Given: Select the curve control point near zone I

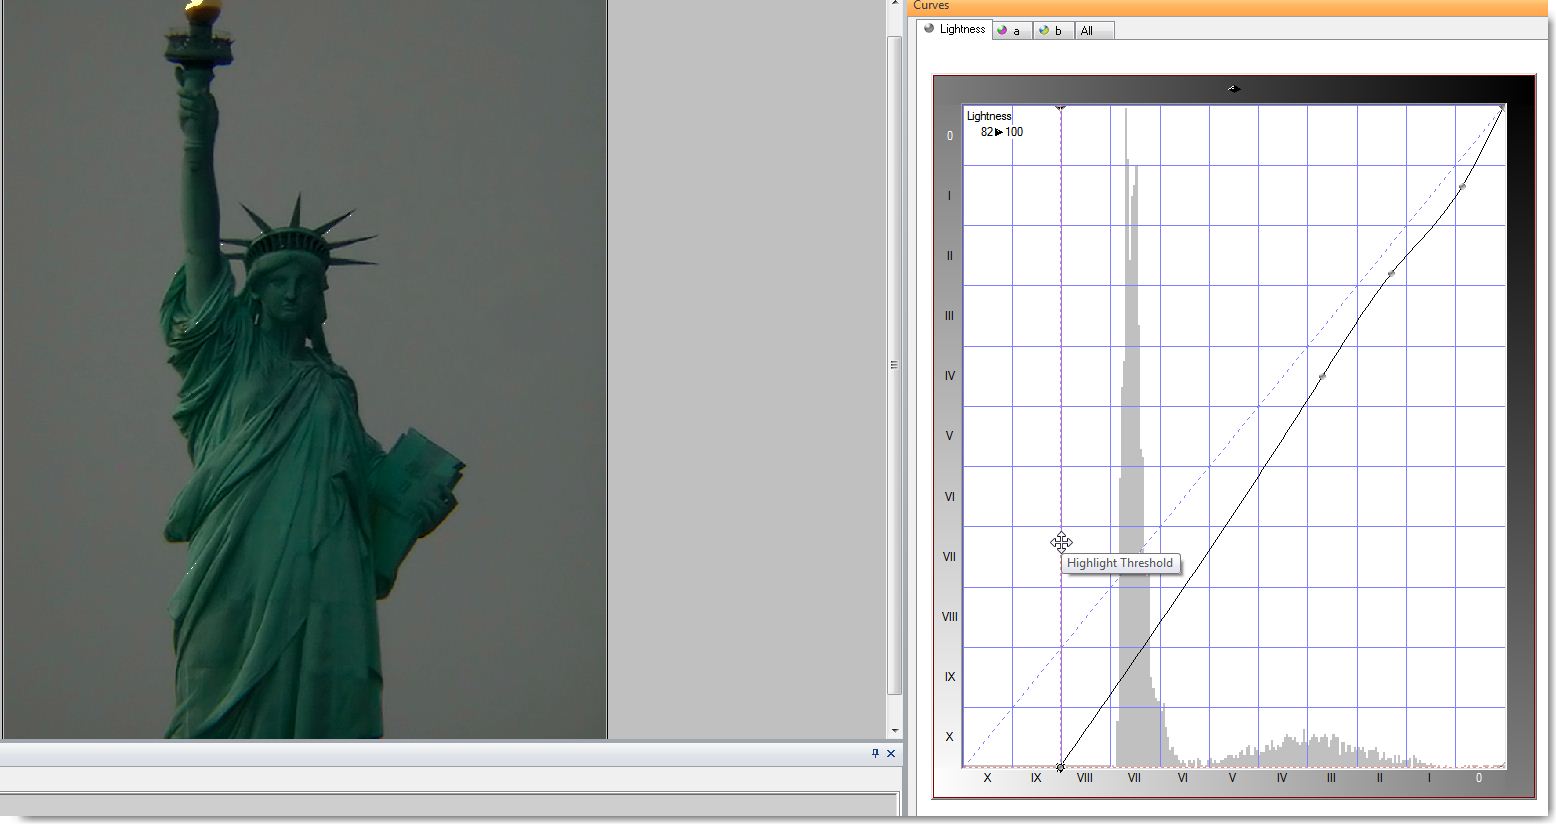Looking at the screenshot, I should pyautogui.click(x=1462, y=186).
